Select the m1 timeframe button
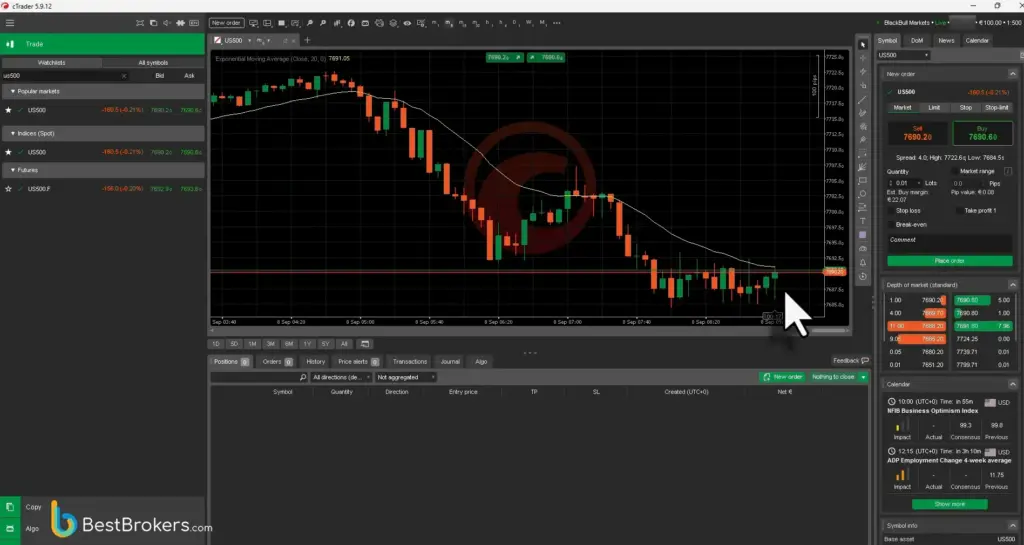Screen dimensions: 1024x545 pyautogui.click(x=436, y=23)
